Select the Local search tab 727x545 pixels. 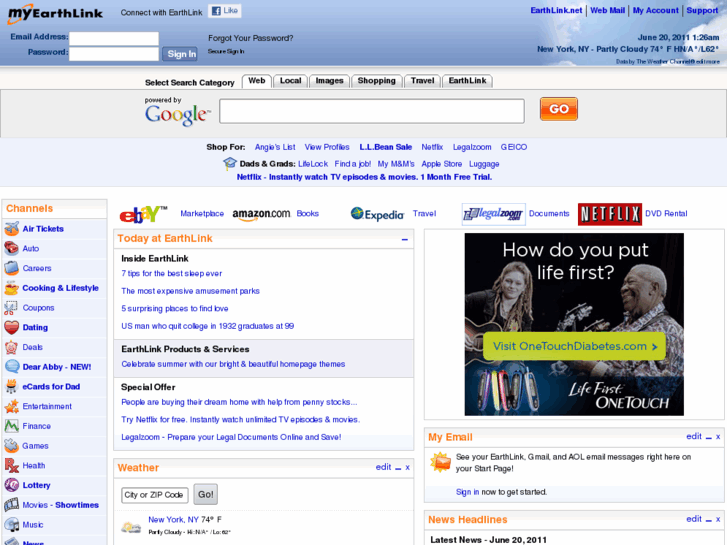point(290,81)
